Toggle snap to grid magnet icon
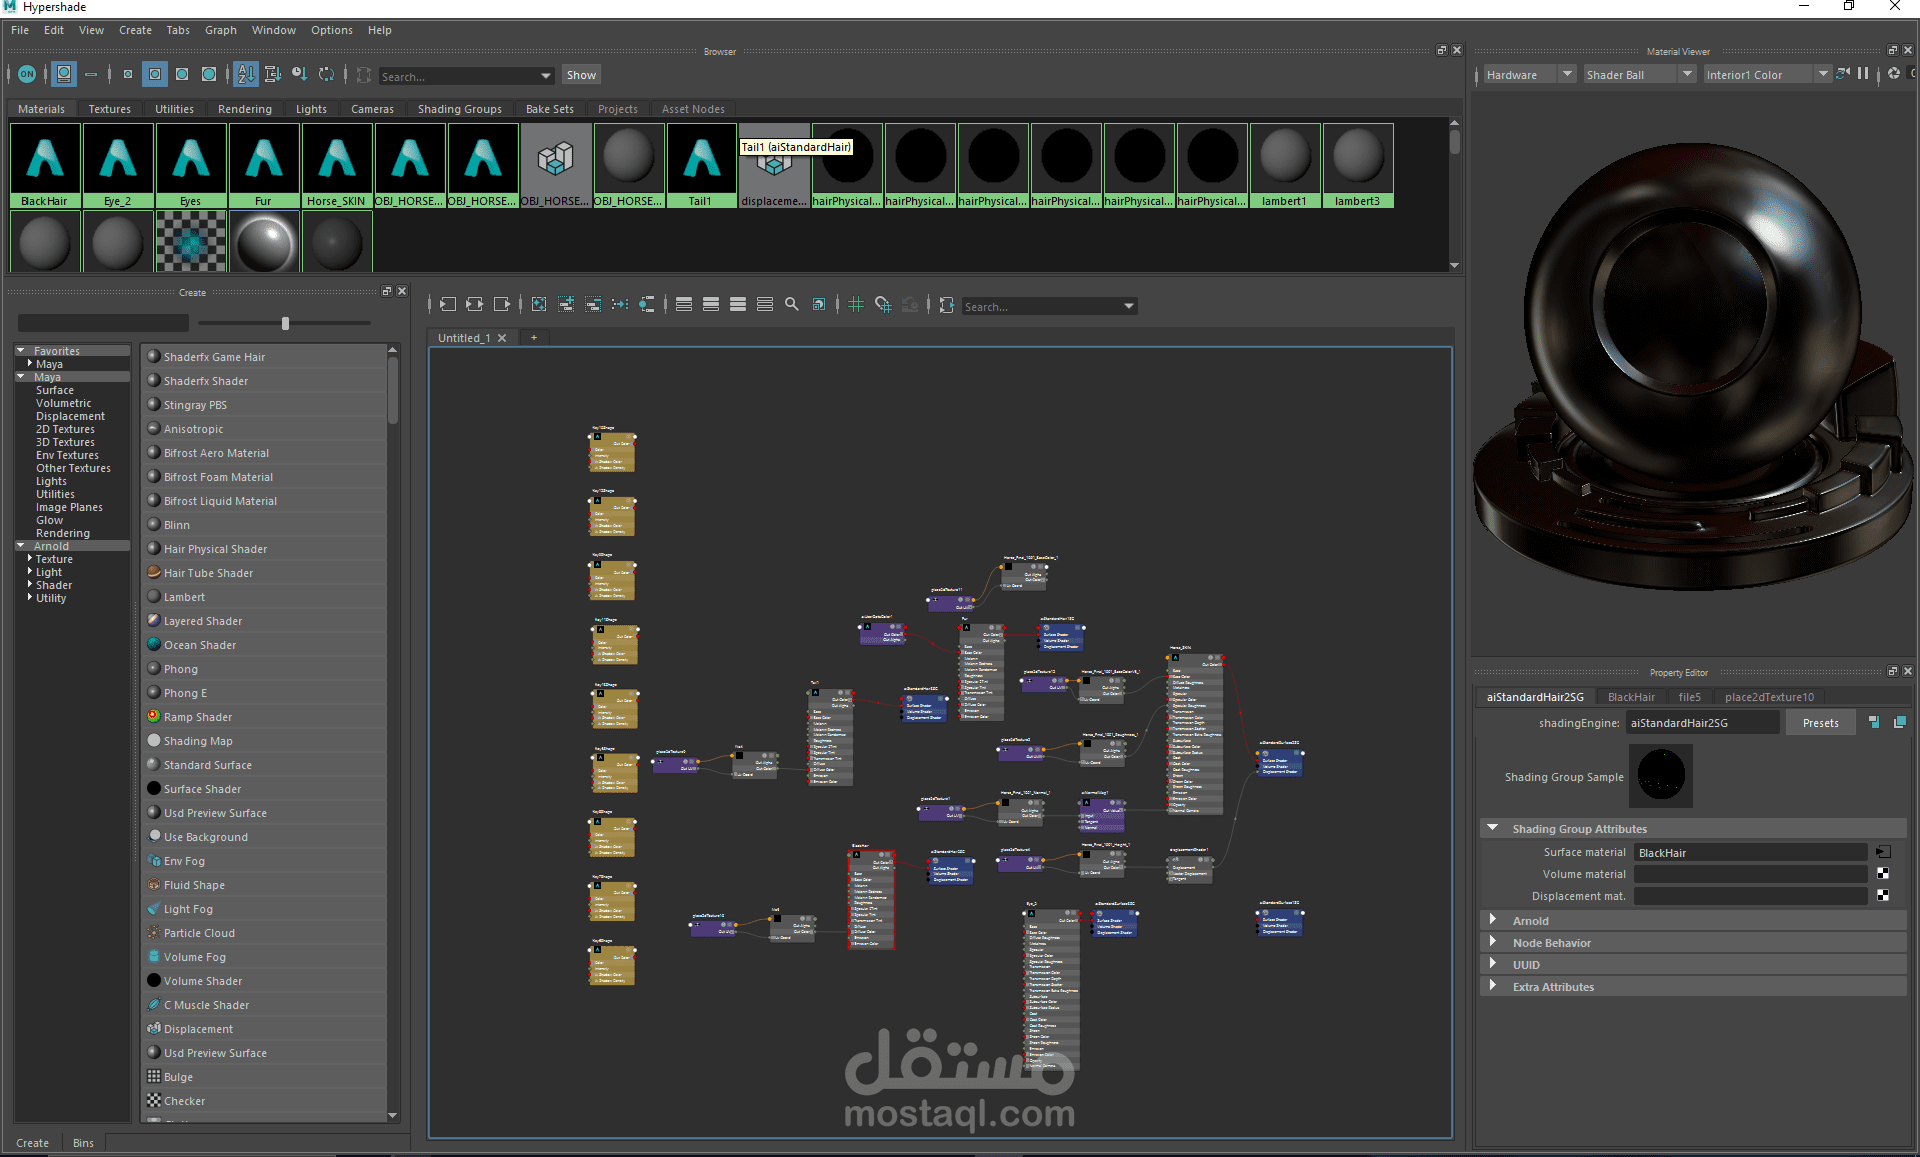This screenshot has height=1157, width=1920. (883, 305)
